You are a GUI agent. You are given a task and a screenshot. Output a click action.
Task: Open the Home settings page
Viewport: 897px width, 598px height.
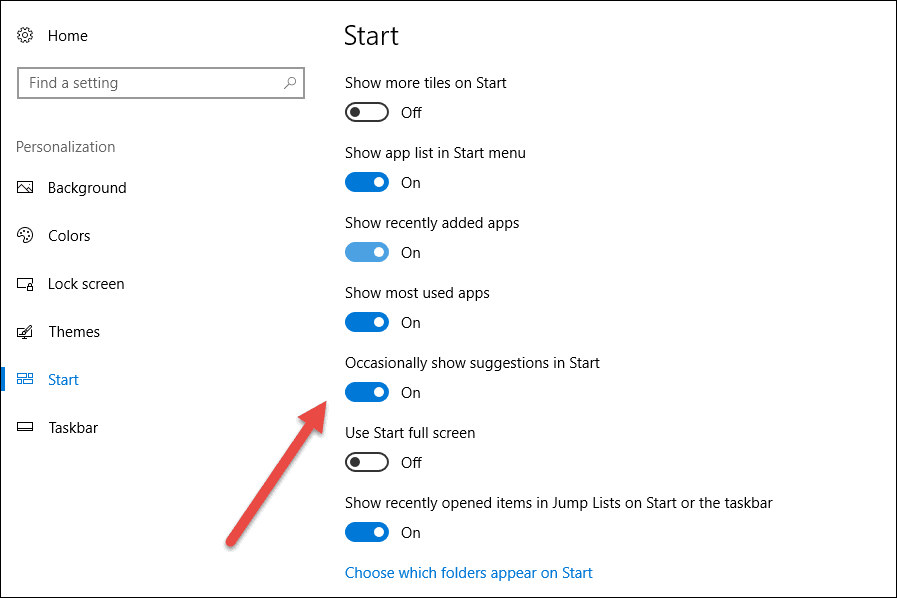(x=68, y=35)
